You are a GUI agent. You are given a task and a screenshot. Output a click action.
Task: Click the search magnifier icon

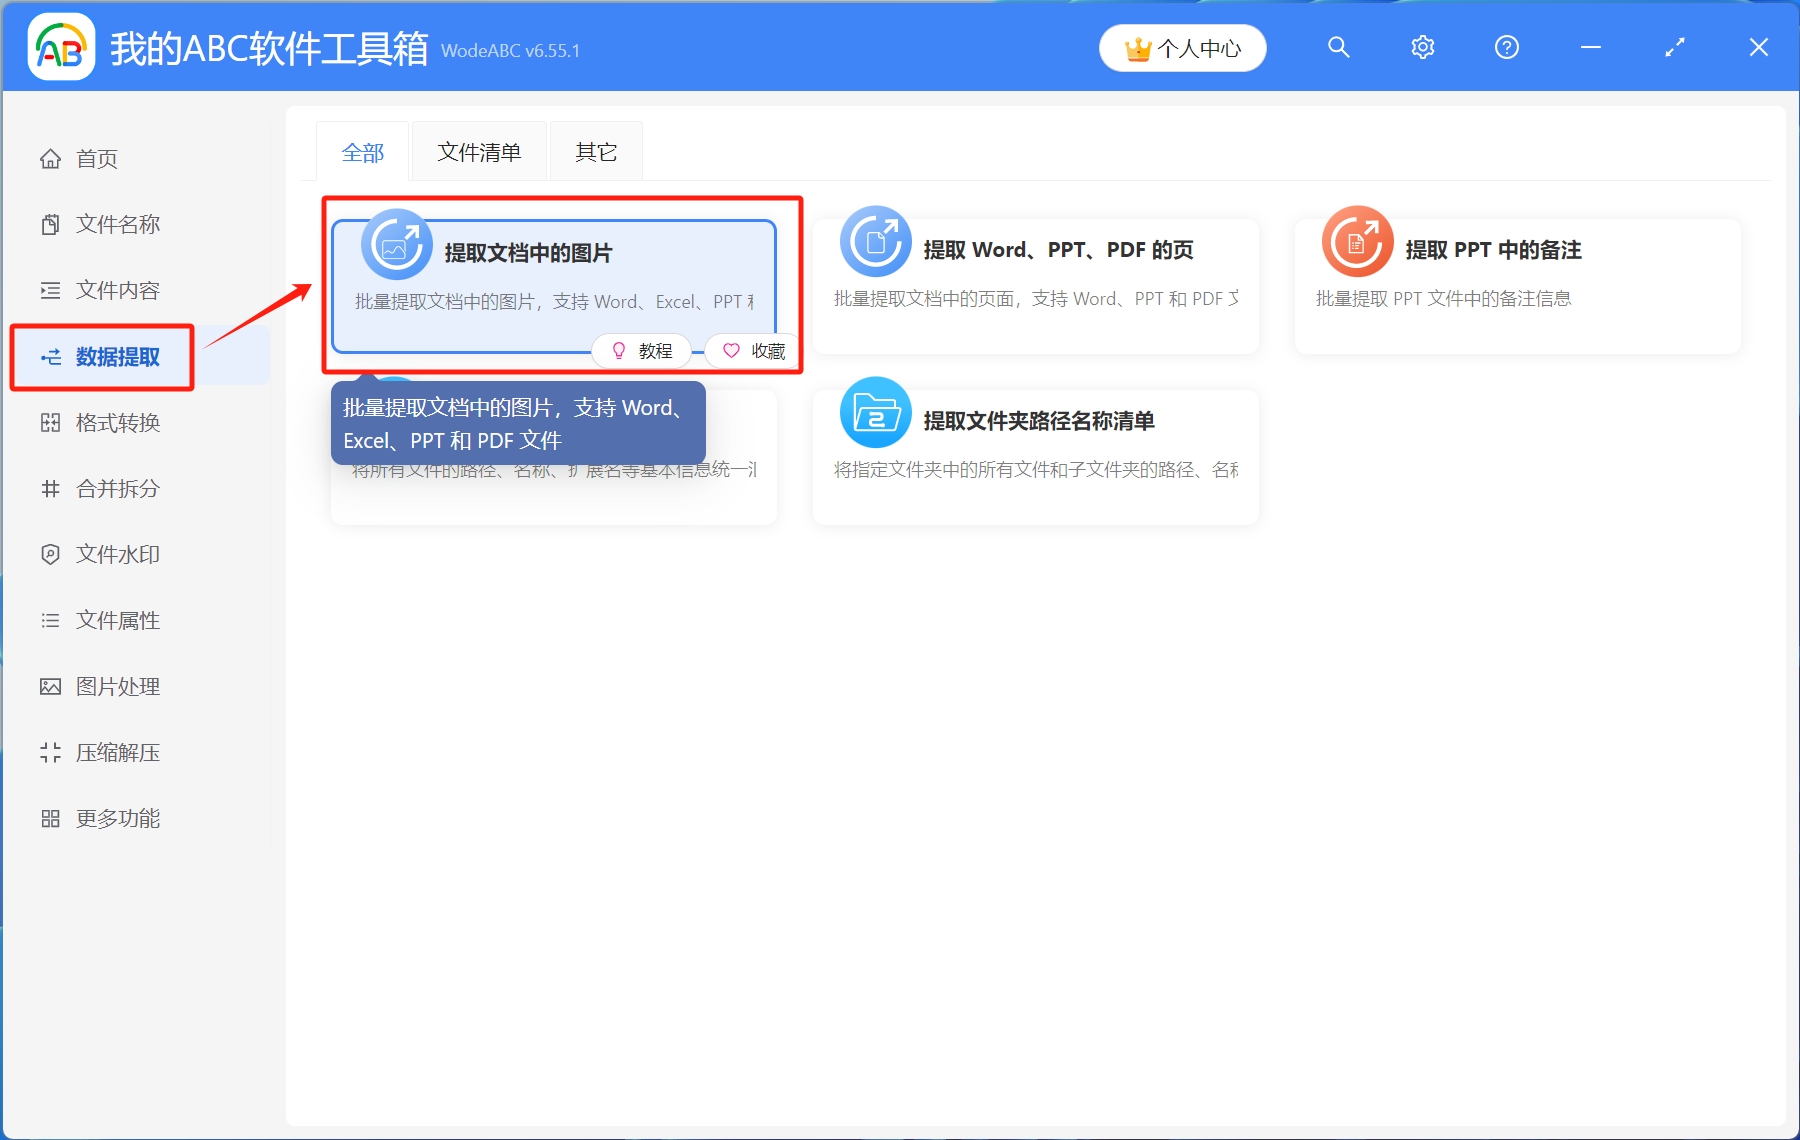click(x=1338, y=47)
